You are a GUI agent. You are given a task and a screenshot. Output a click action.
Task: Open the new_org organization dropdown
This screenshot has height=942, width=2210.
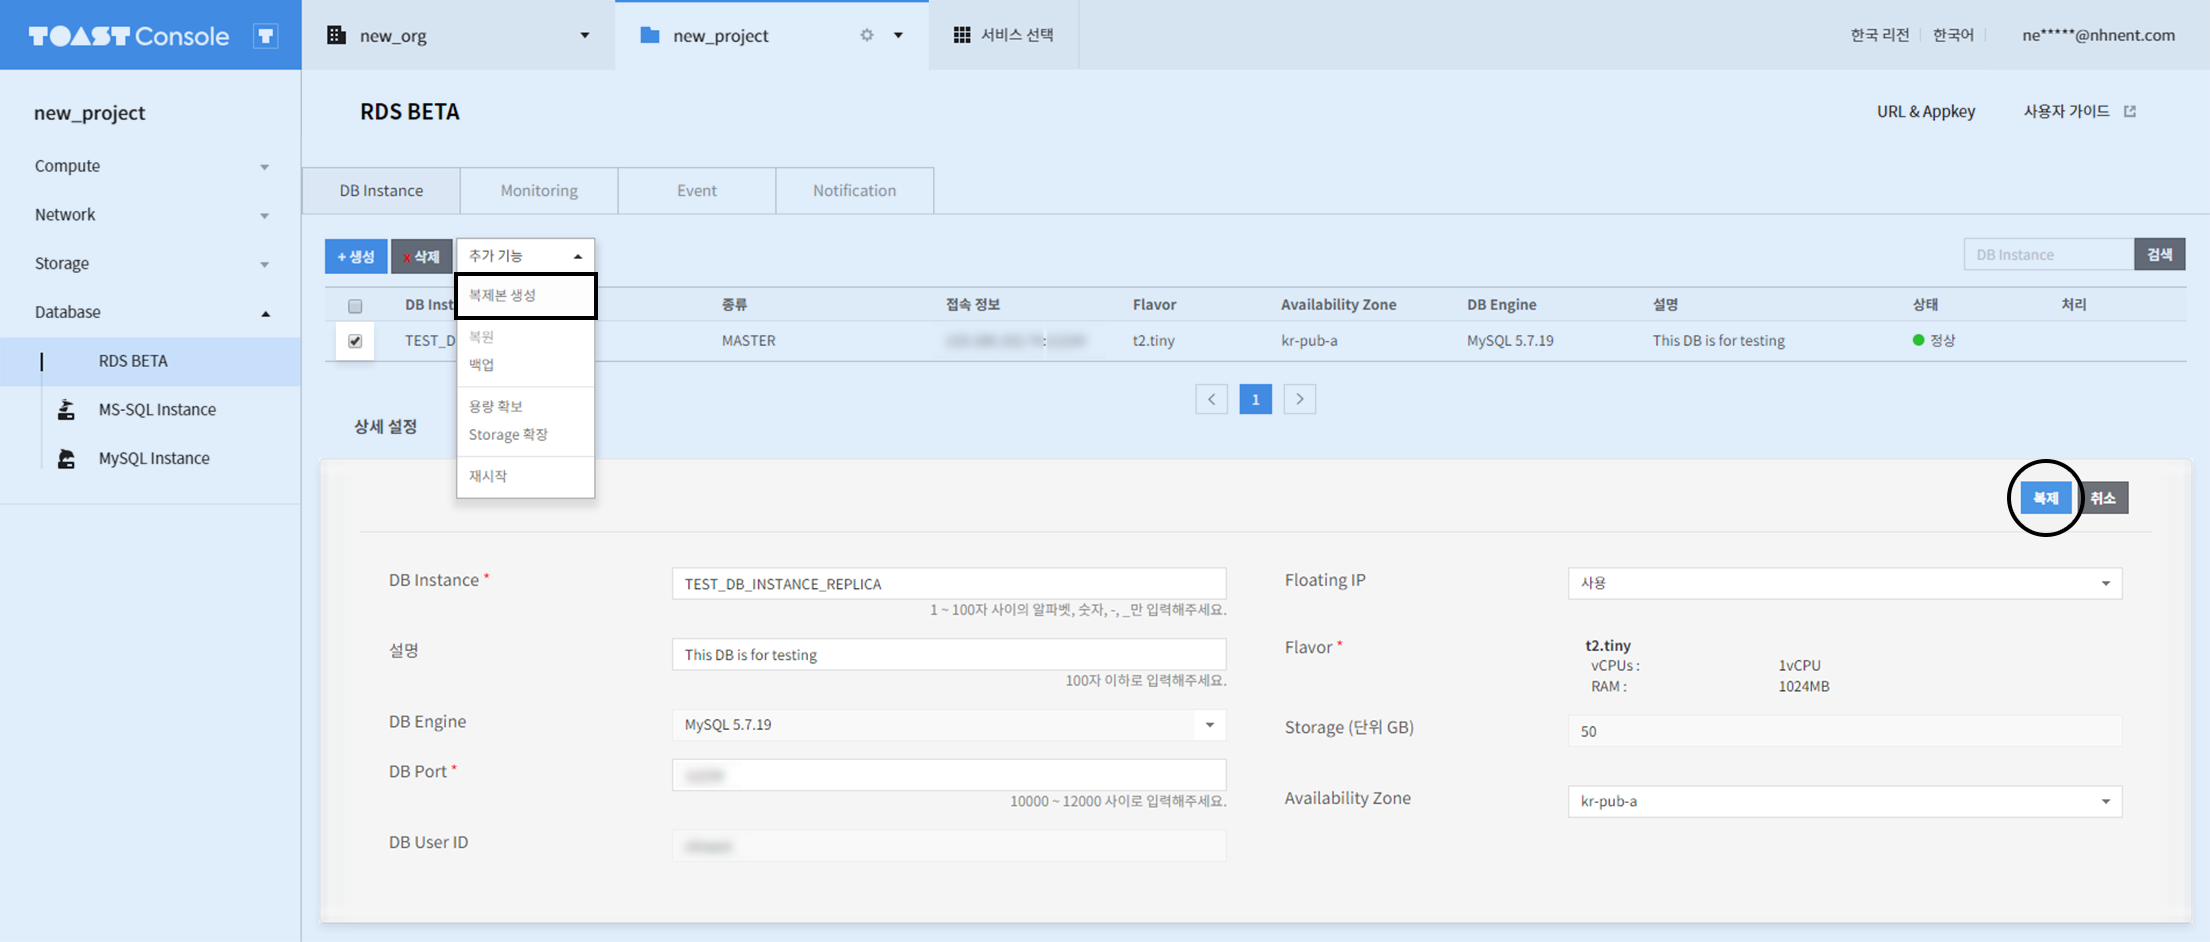pos(585,35)
